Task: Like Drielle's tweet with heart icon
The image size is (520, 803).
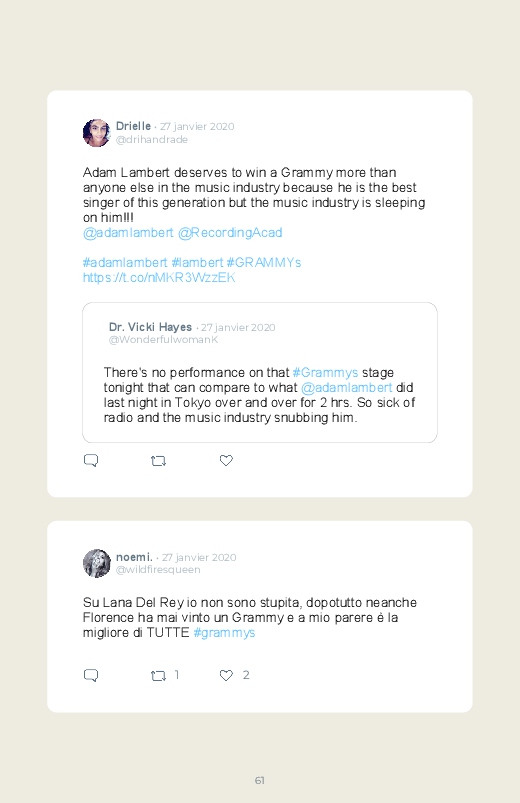Action: [226, 460]
